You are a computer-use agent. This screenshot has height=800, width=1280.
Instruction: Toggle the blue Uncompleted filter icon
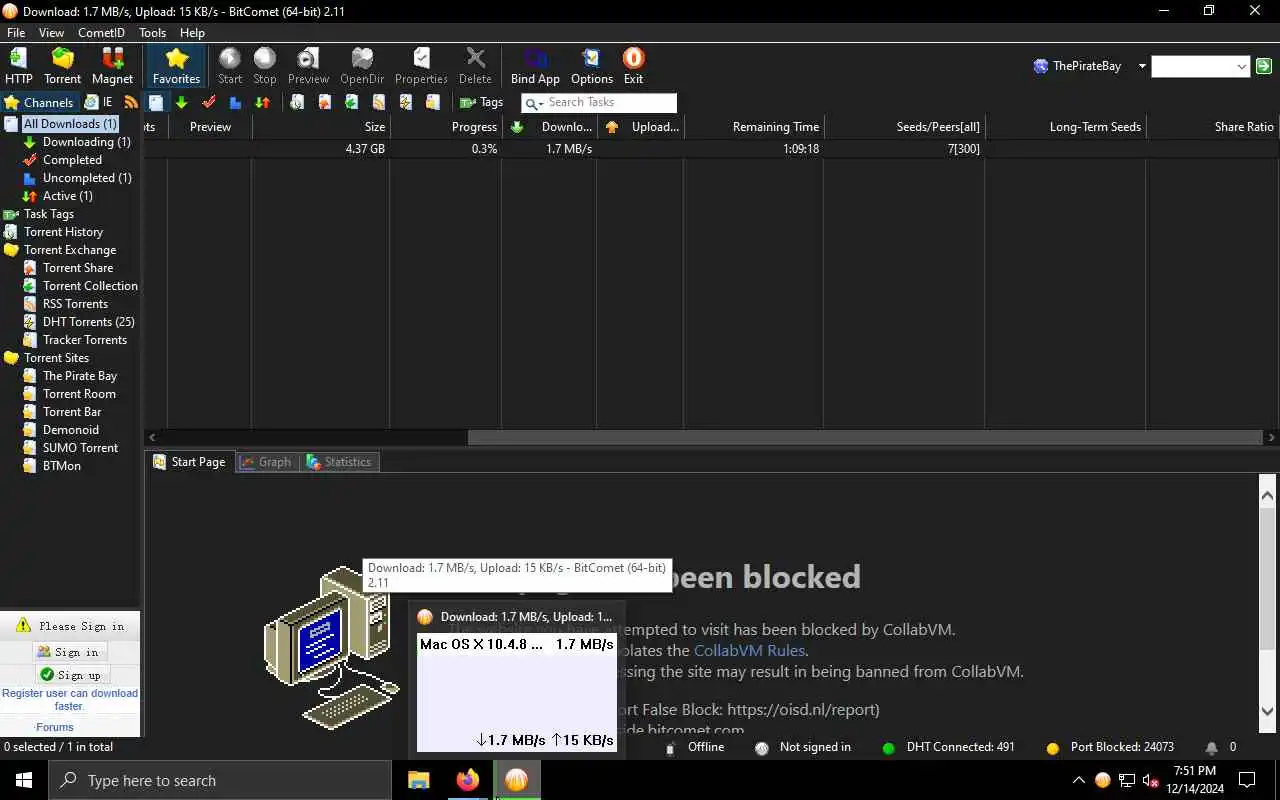(x=235, y=102)
